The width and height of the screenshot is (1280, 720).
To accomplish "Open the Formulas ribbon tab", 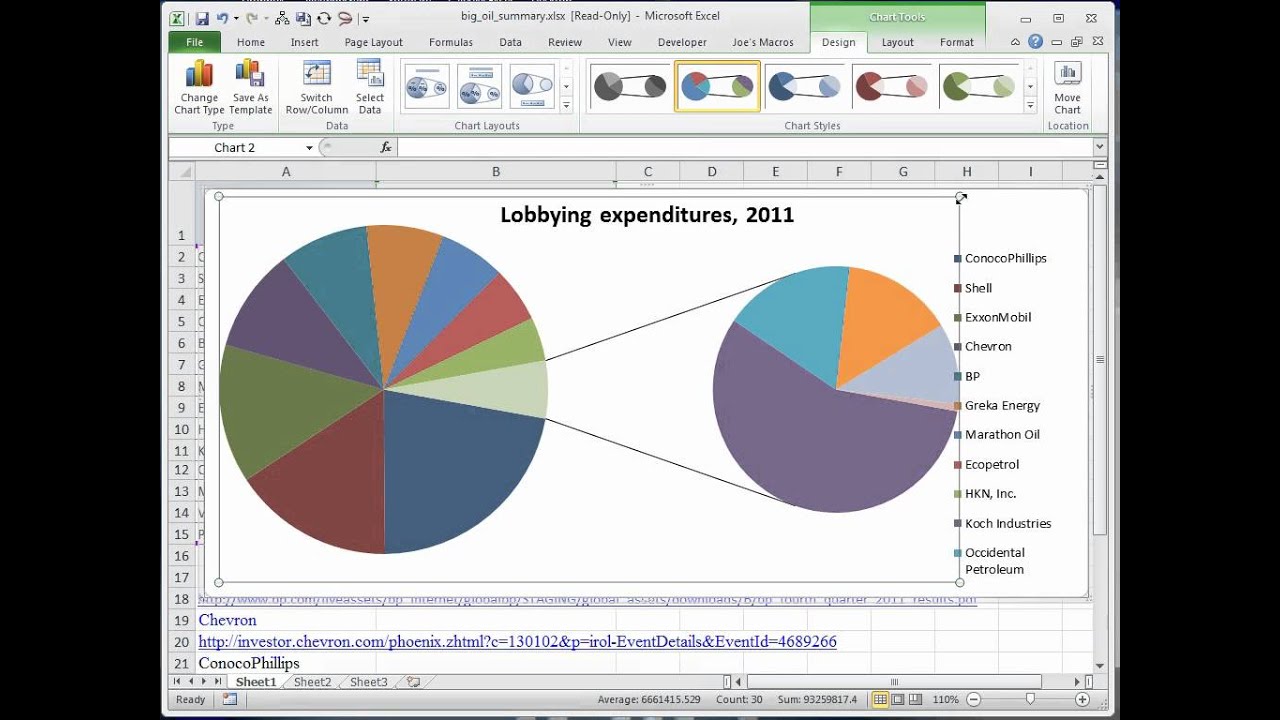I will pyautogui.click(x=451, y=42).
